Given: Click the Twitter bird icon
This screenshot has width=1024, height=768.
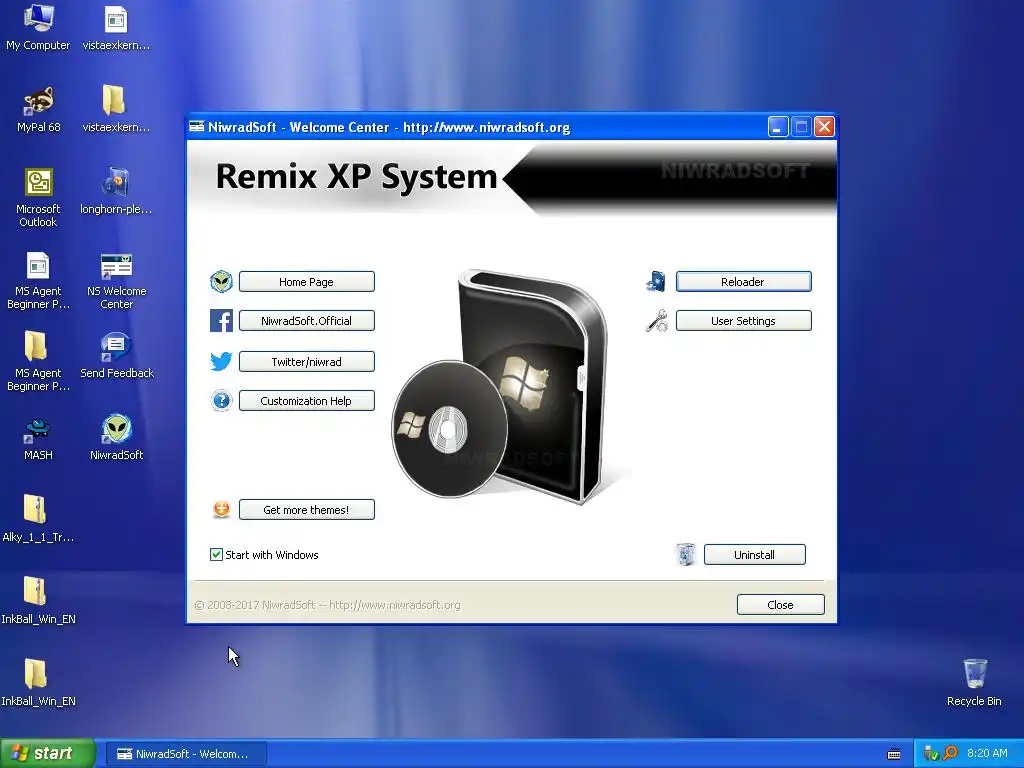Looking at the screenshot, I should pyautogui.click(x=221, y=361).
